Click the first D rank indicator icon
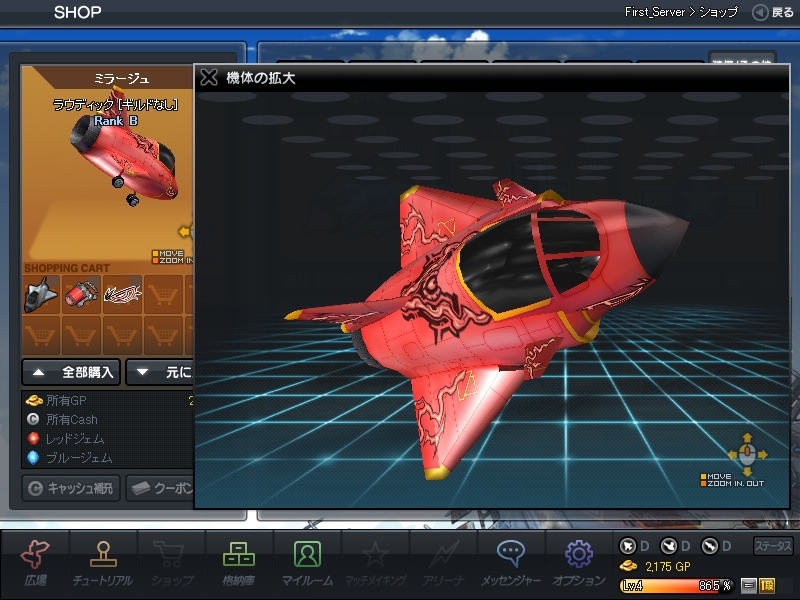The image size is (800, 600). pyautogui.click(x=628, y=546)
